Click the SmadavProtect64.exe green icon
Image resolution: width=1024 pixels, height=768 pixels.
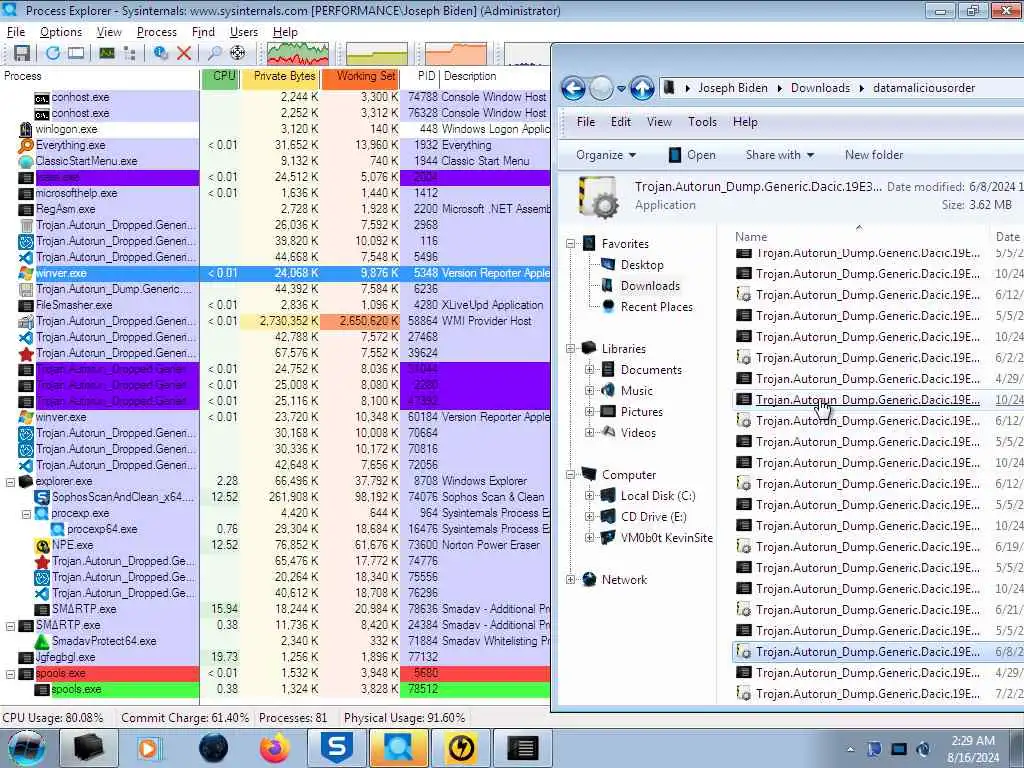click(x=42, y=641)
